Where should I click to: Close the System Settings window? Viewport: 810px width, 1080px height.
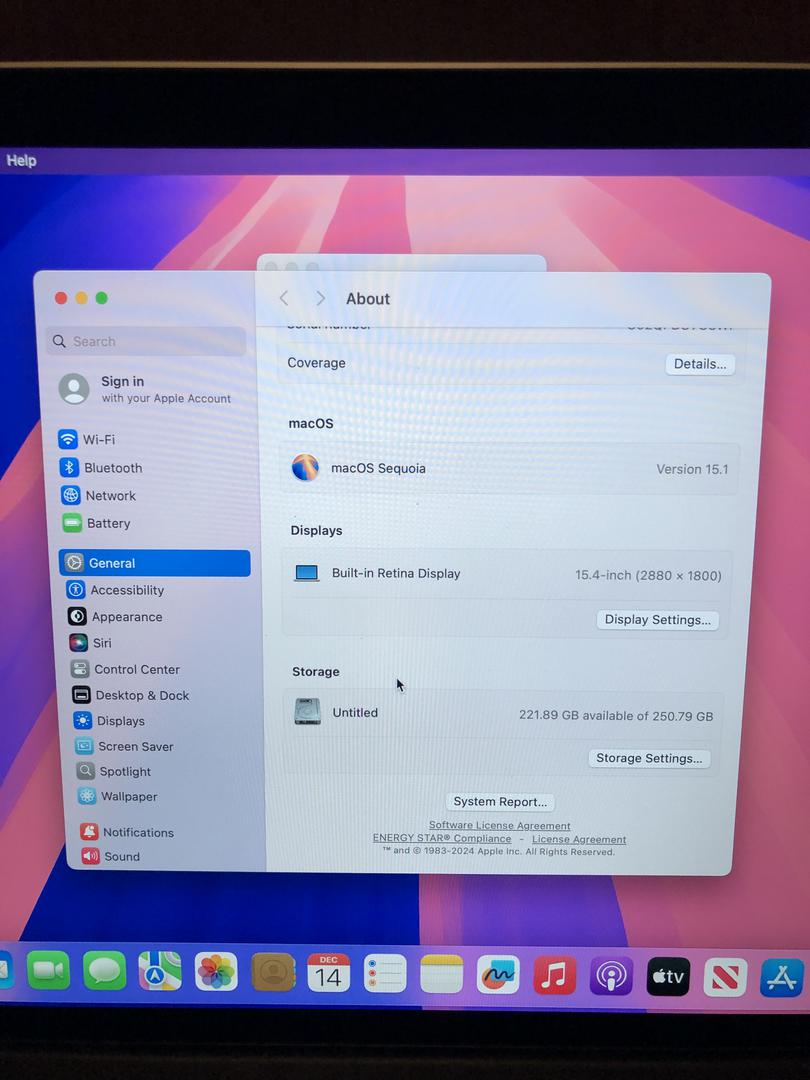pos(61,298)
